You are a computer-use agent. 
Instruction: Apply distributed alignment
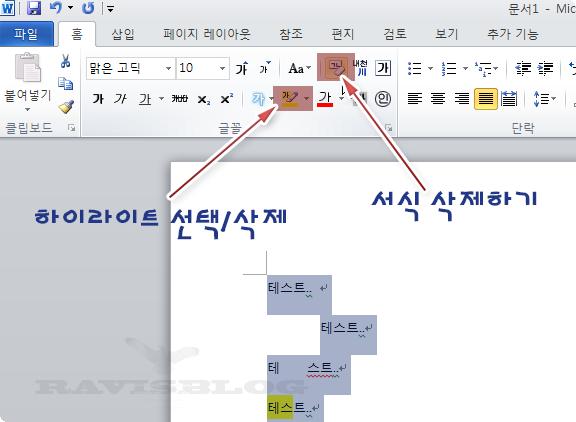509,99
